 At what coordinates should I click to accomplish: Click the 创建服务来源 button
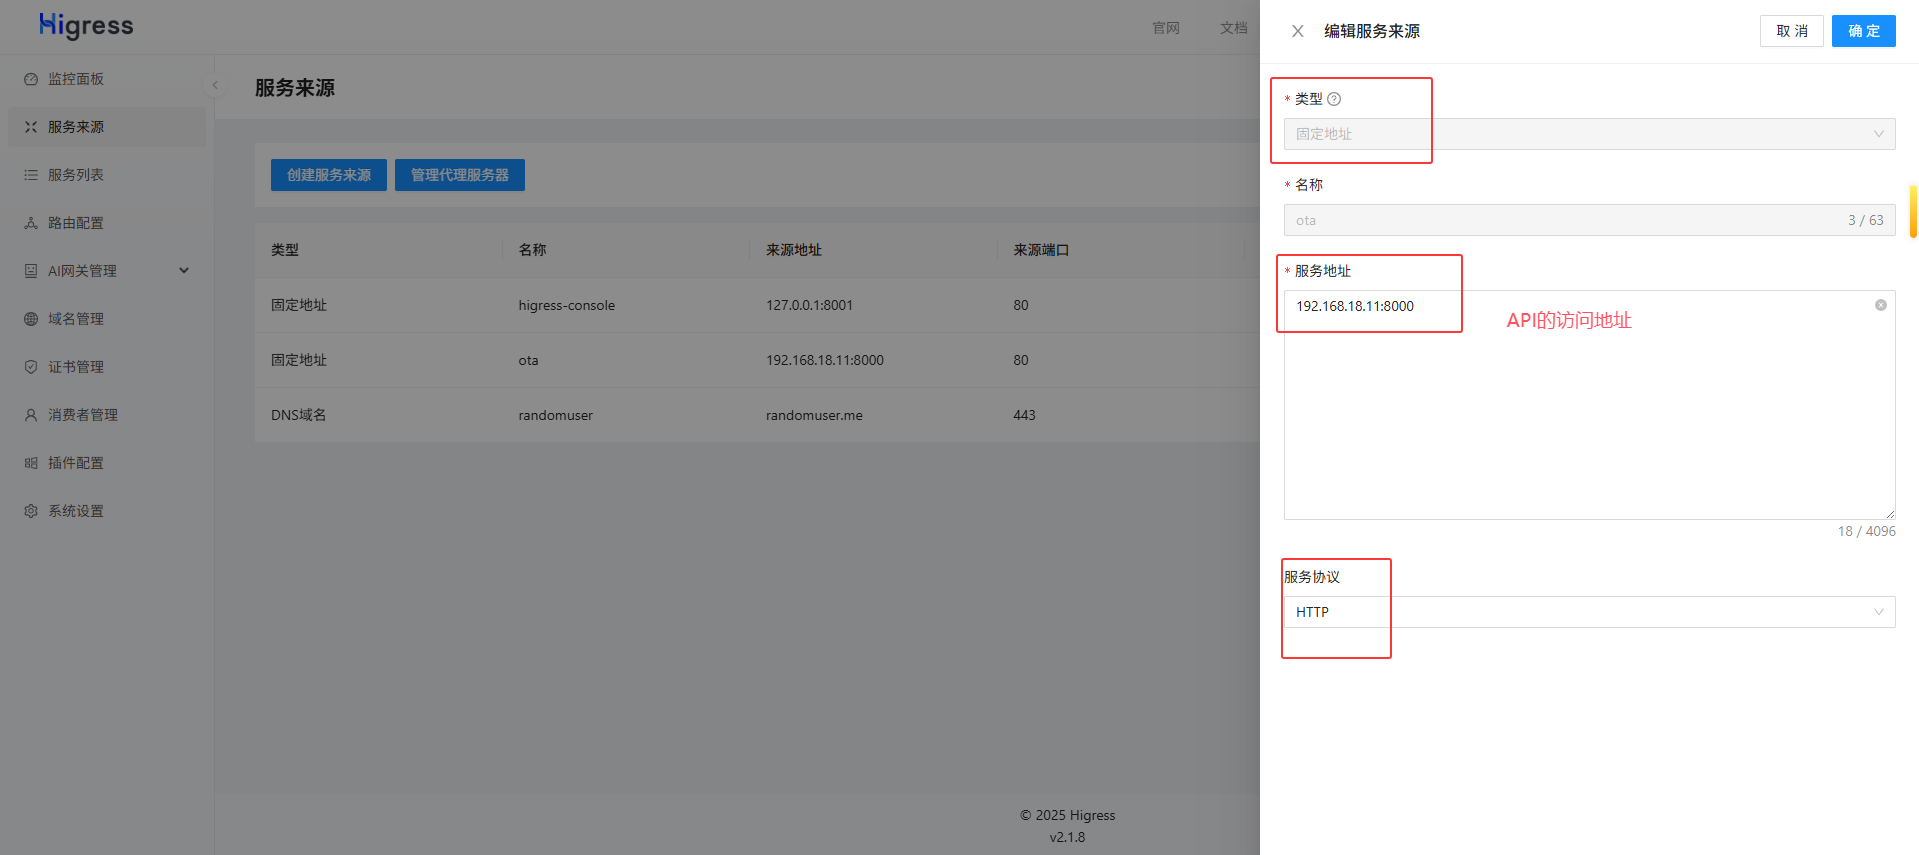pyautogui.click(x=329, y=175)
